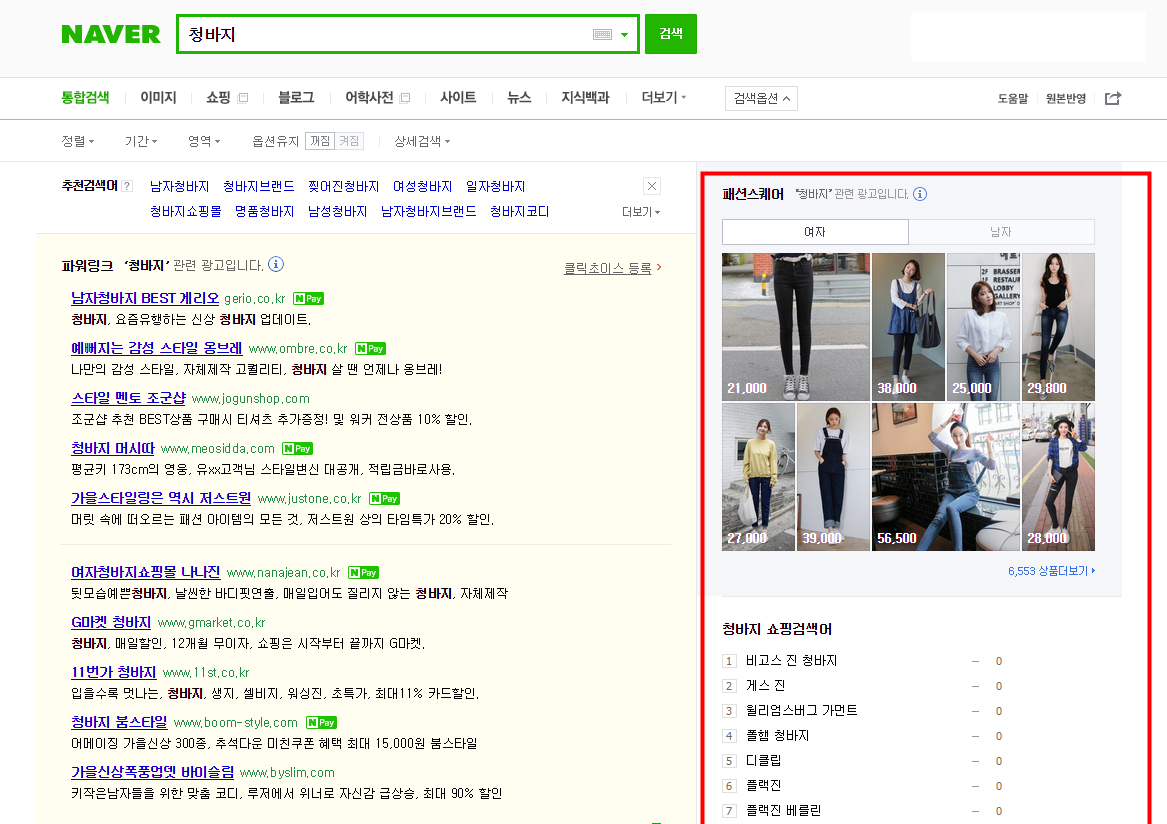Click info icon beside 파워링크 heading

[x=276, y=264]
